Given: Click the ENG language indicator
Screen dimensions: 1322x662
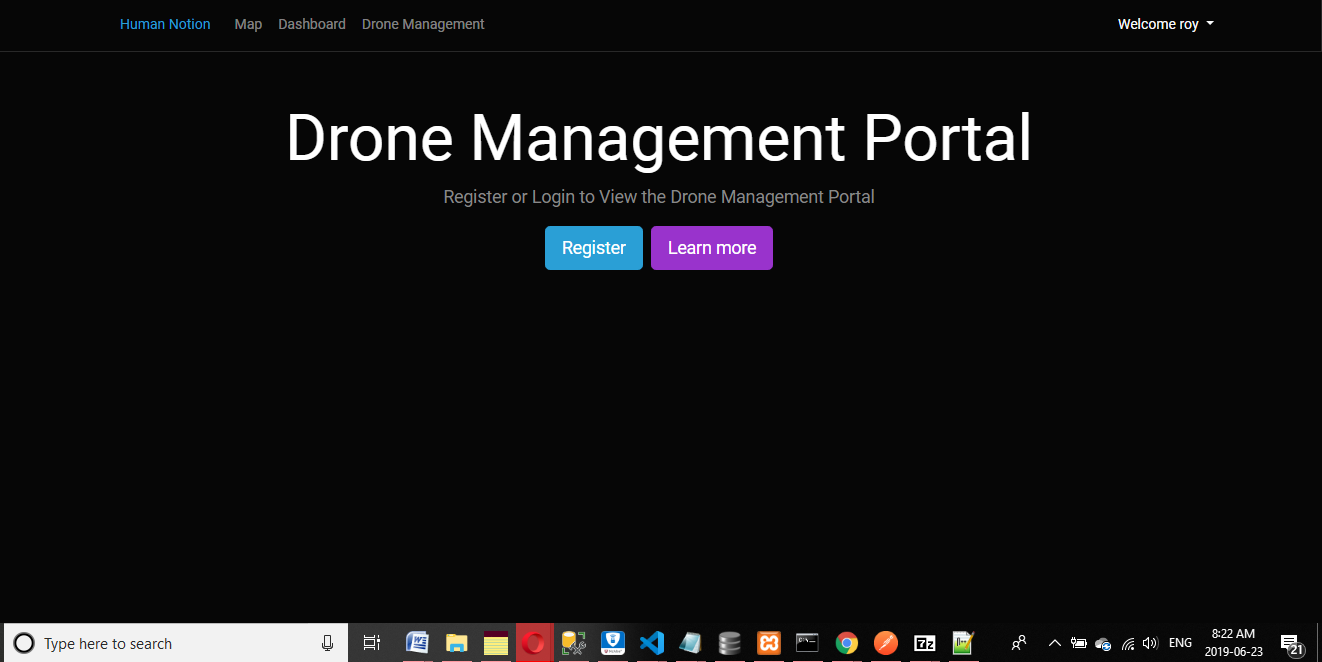Looking at the screenshot, I should (x=1180, y=643).
